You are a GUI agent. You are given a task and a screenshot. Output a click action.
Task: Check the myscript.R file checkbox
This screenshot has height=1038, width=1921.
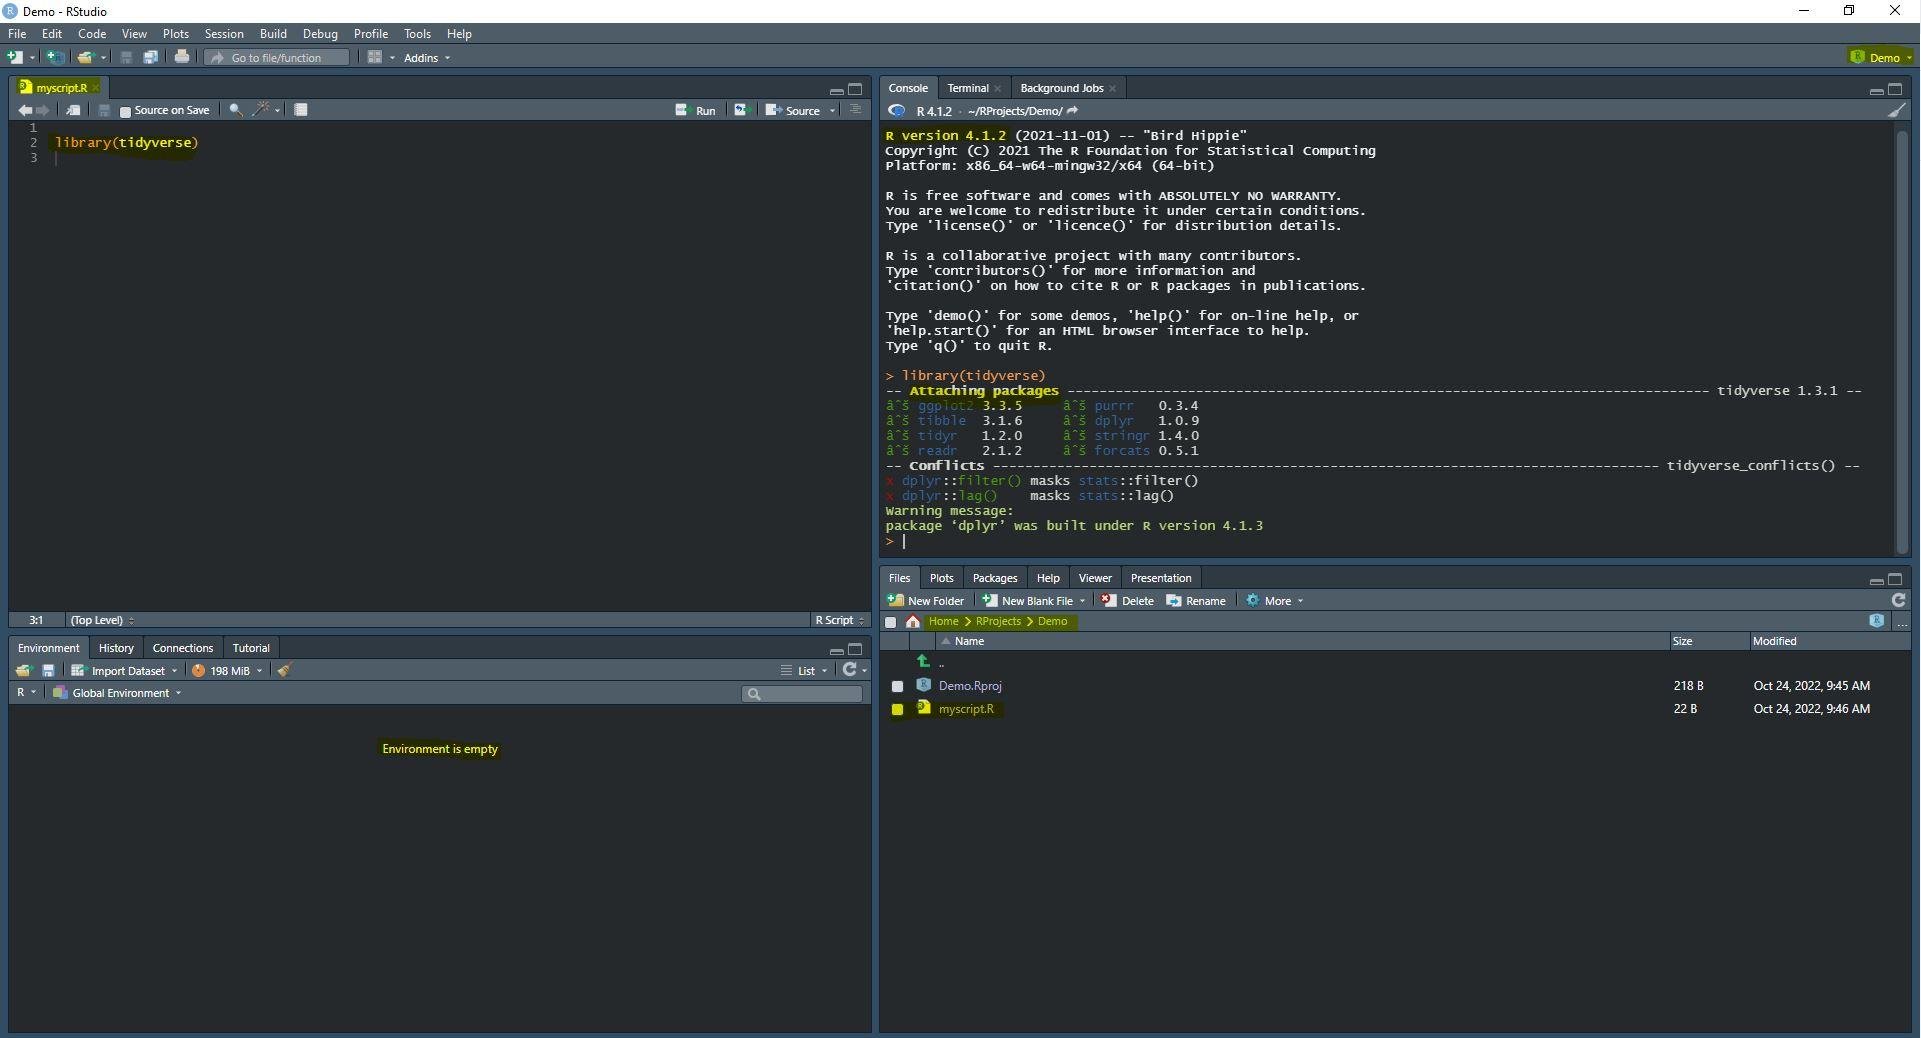pyautogui.click(x=897, y=709)
